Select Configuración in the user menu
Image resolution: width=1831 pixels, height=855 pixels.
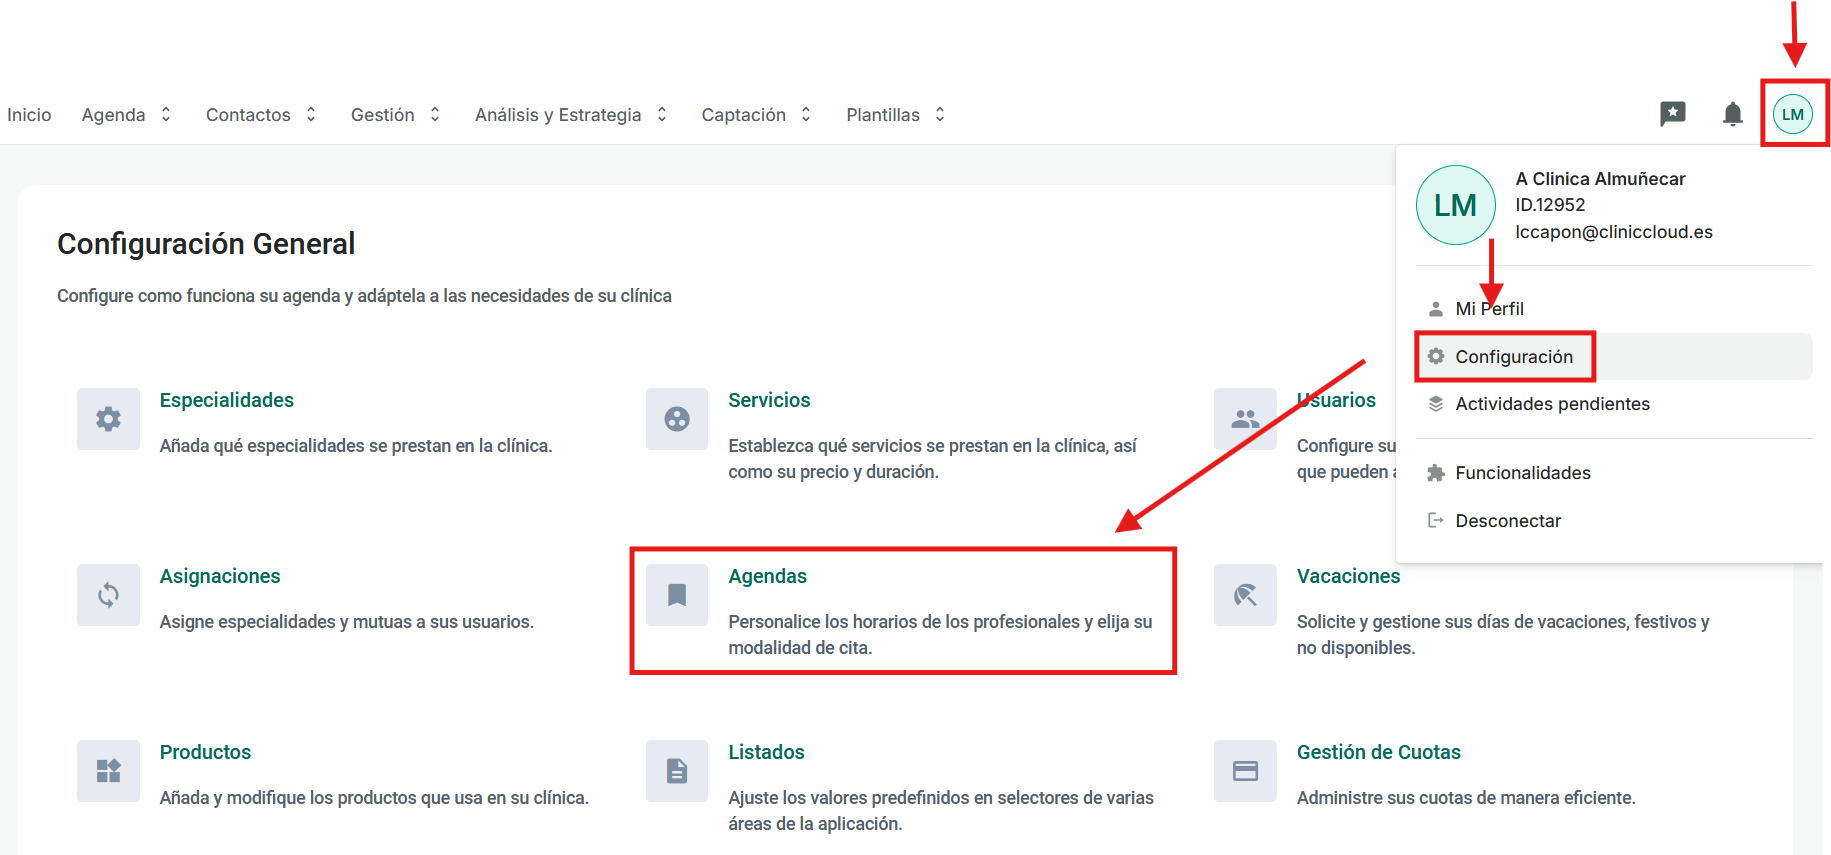tap(1513, 357)
